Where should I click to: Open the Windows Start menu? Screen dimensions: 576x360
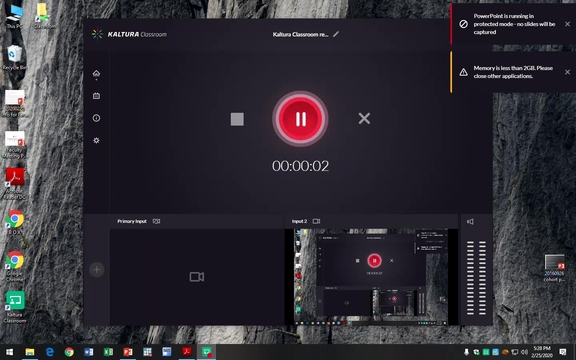10,352
